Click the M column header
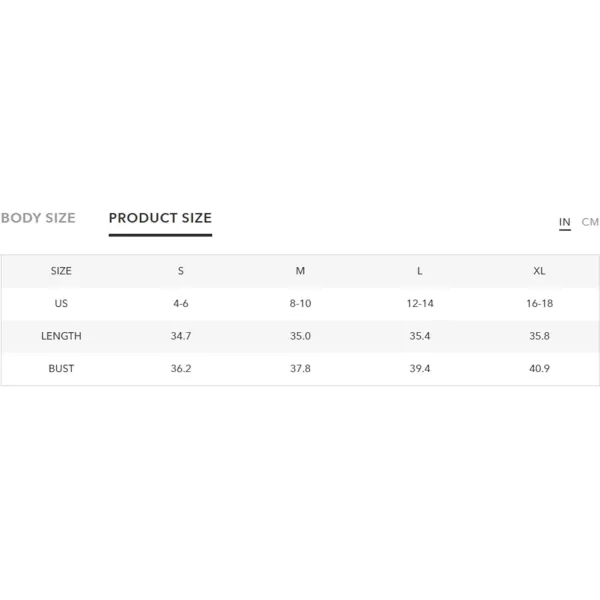 click(300, 271)
